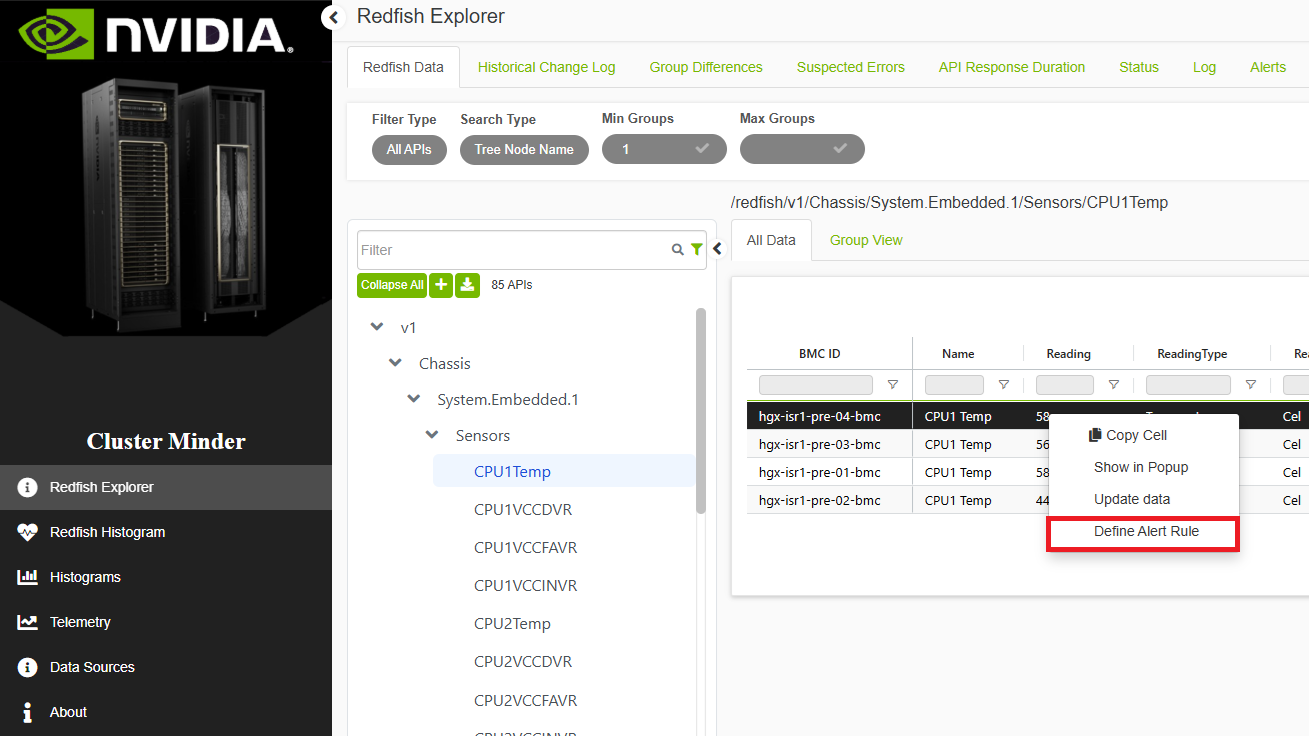The image size is (1311, 736).
Task: Click the Collapse All button
Action: point(392,285)
